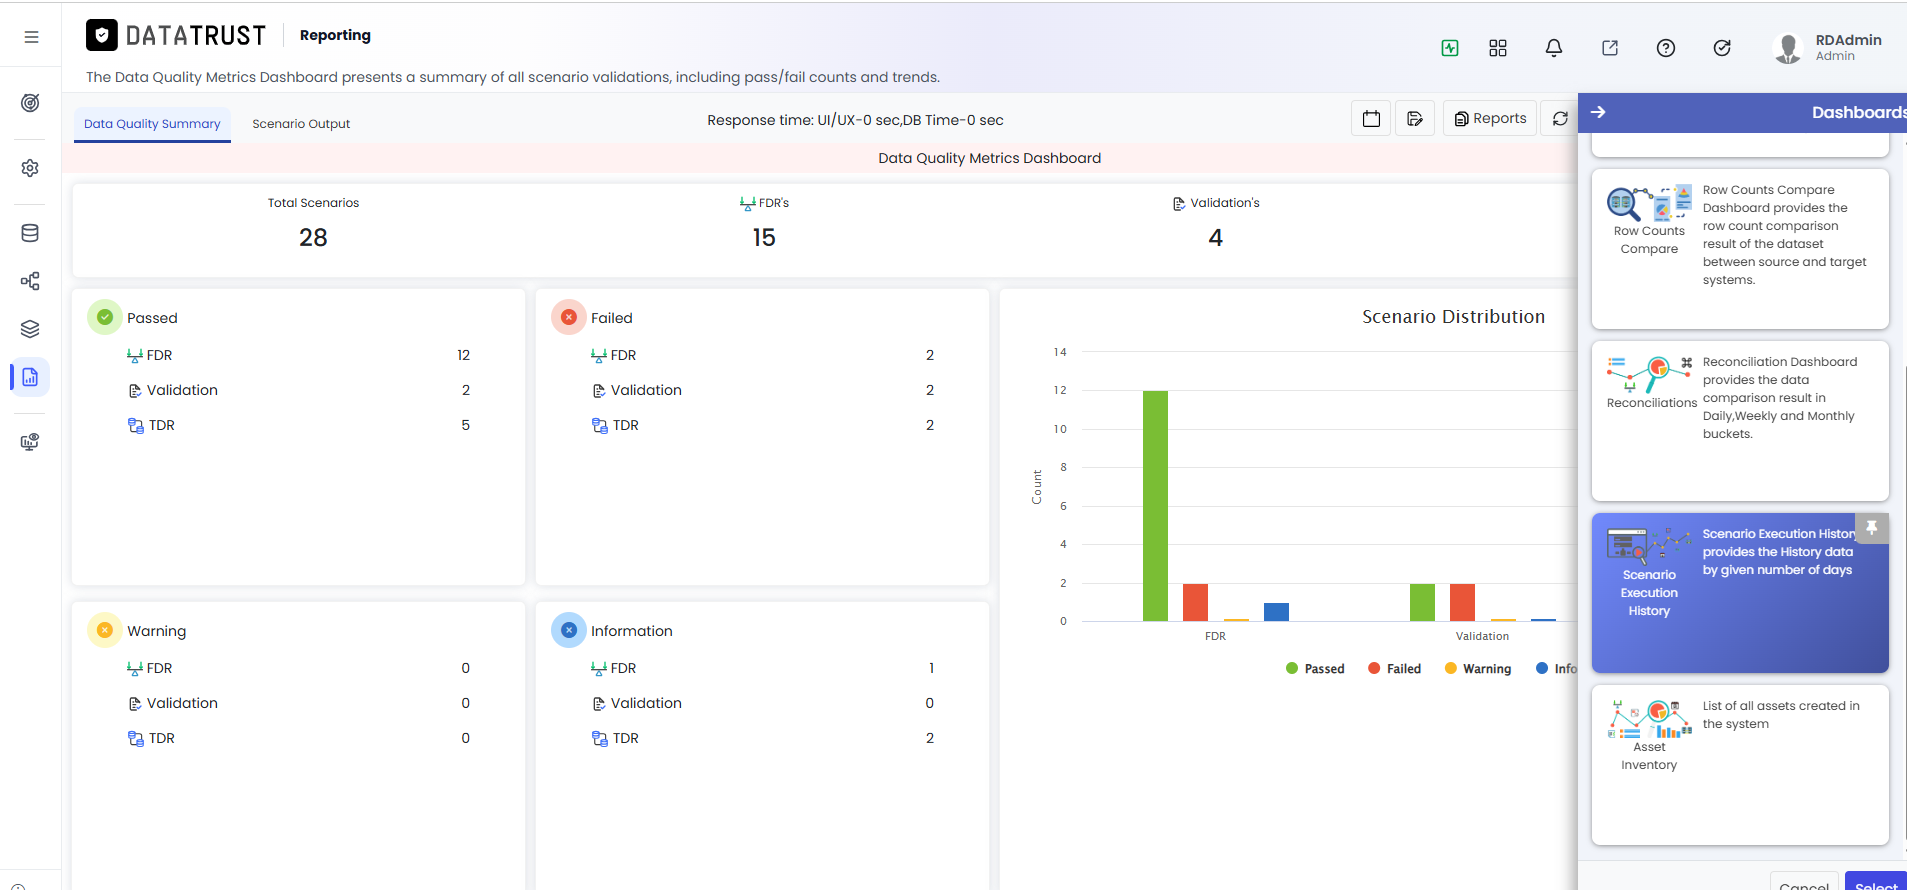
Task: Toggle Failed series in chart legend
Action: point(1394,669)
